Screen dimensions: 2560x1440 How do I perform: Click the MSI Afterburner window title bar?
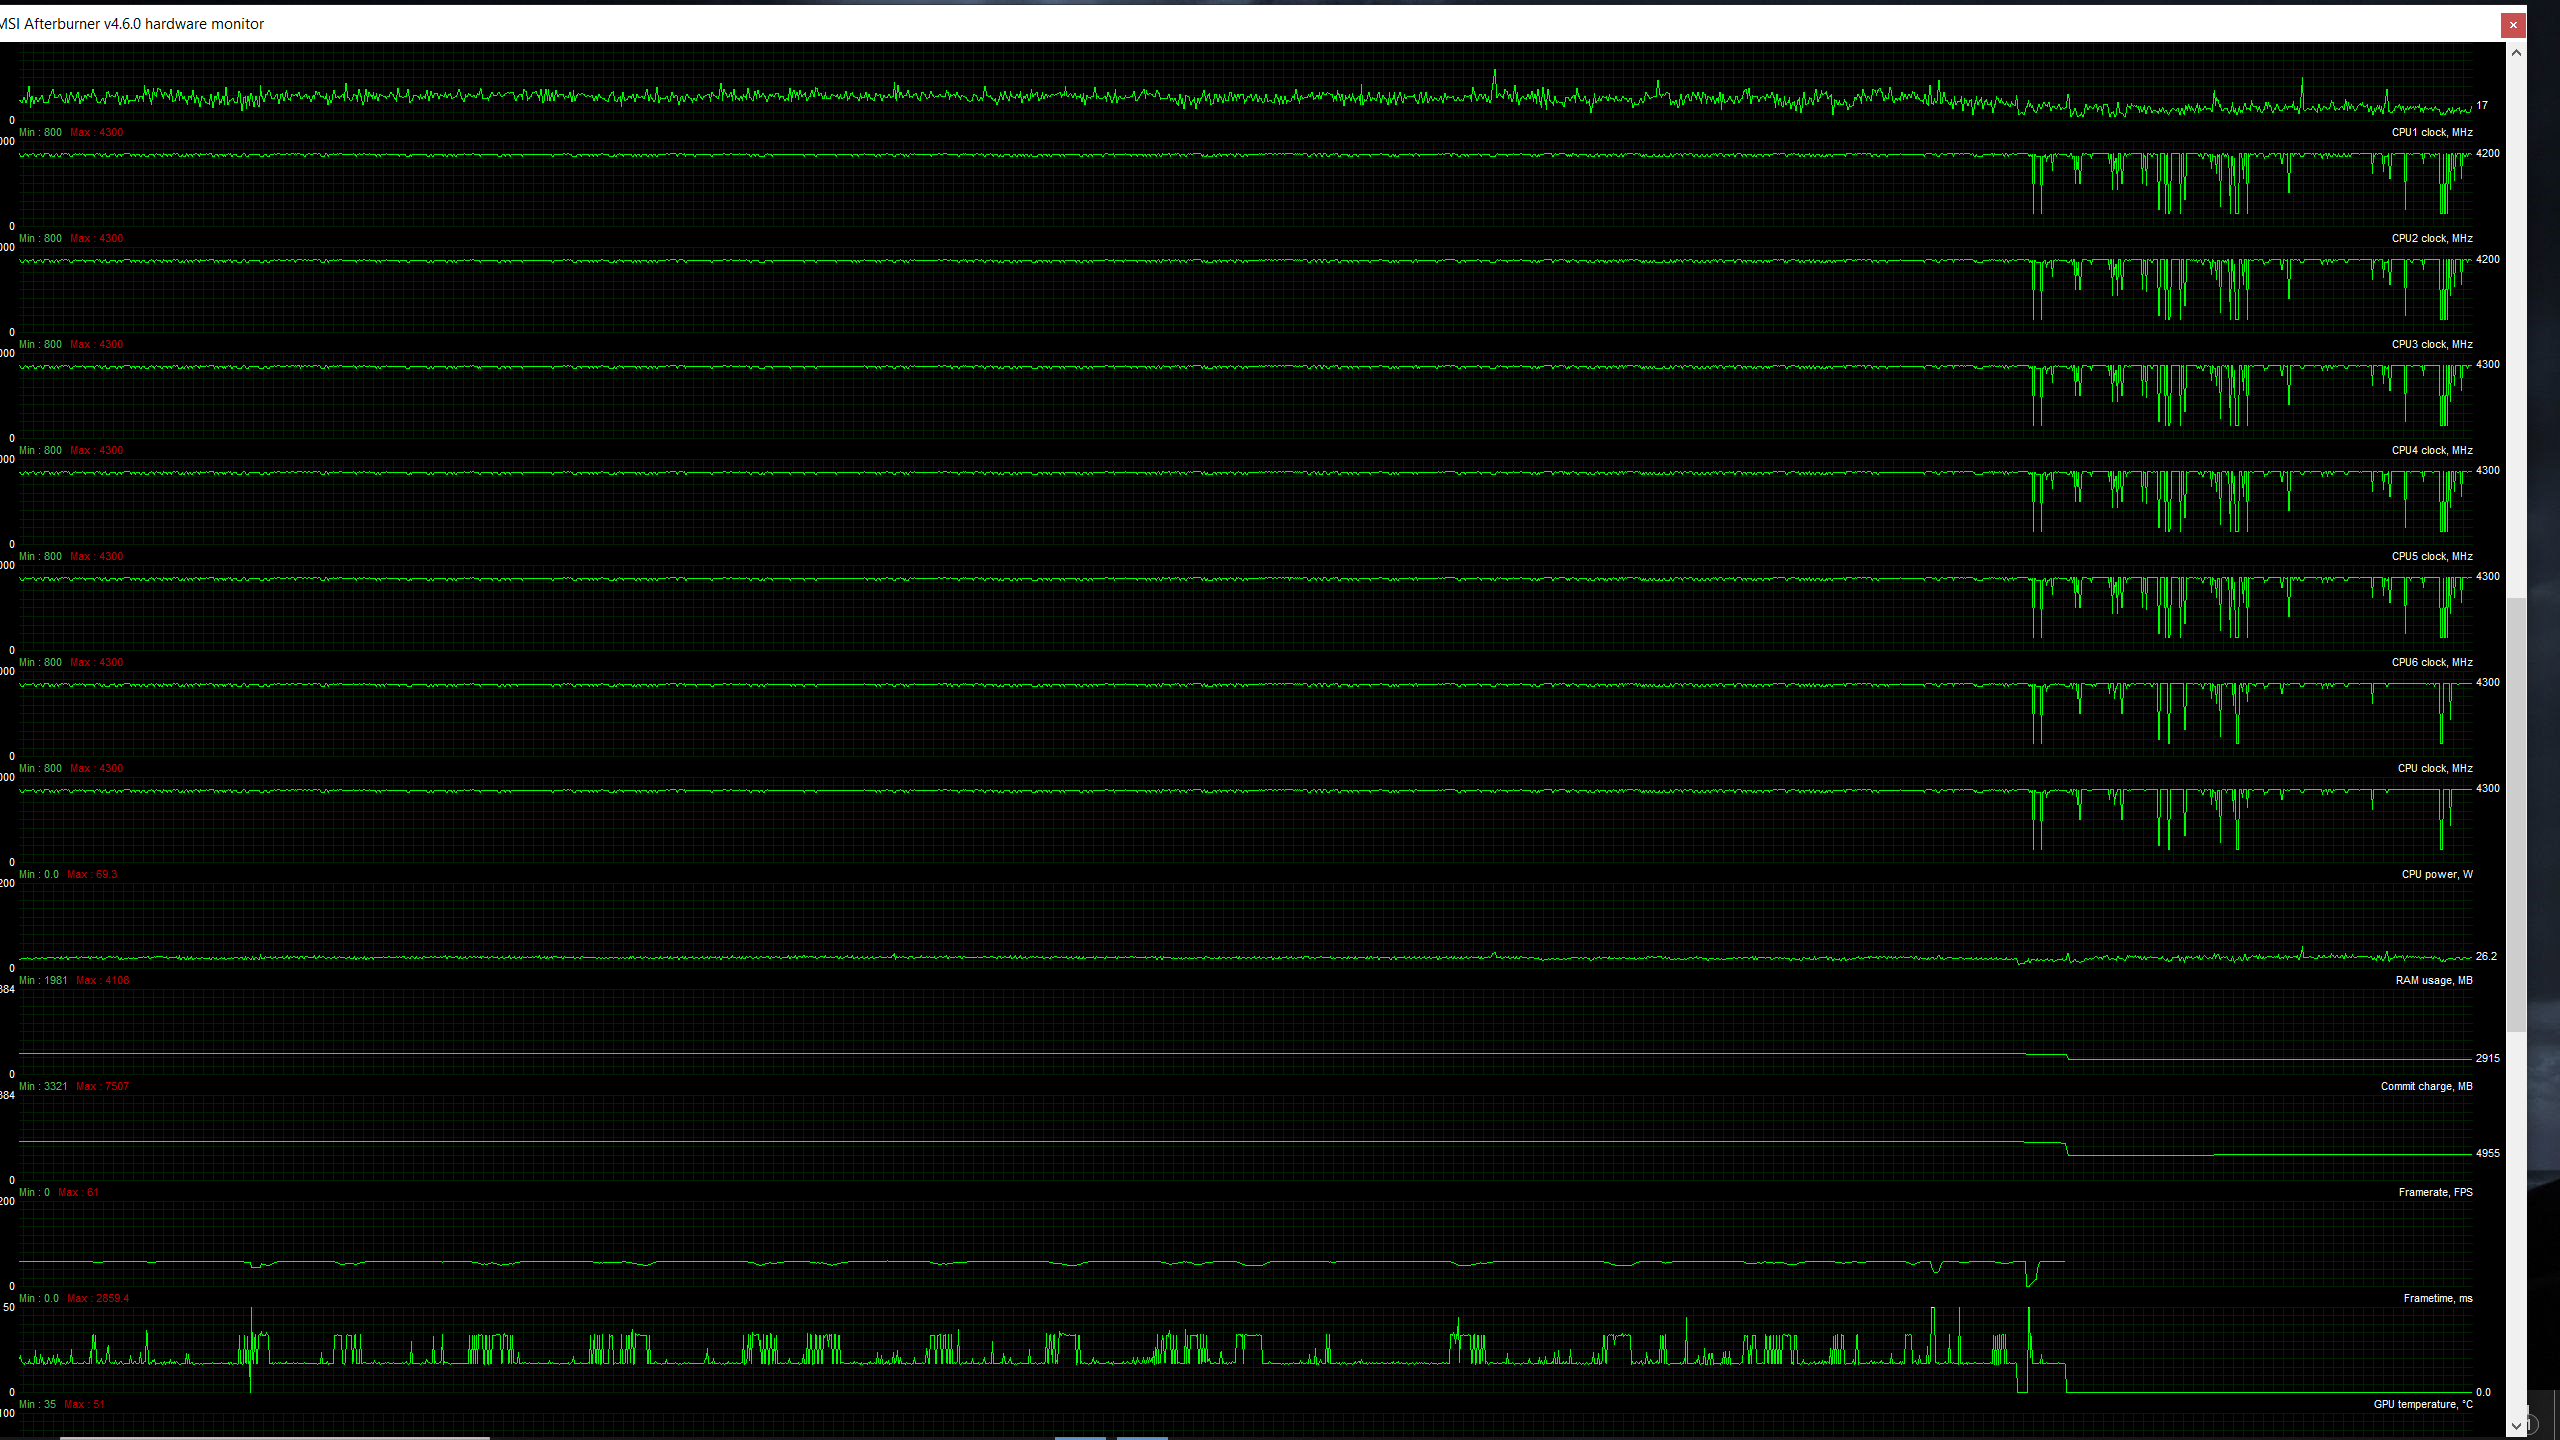pos(1200,24)
